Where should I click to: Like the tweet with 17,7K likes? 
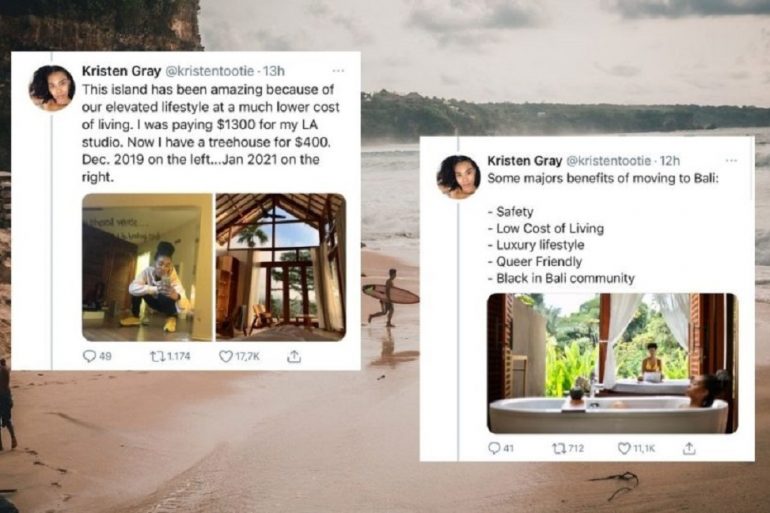coord(225,356)
